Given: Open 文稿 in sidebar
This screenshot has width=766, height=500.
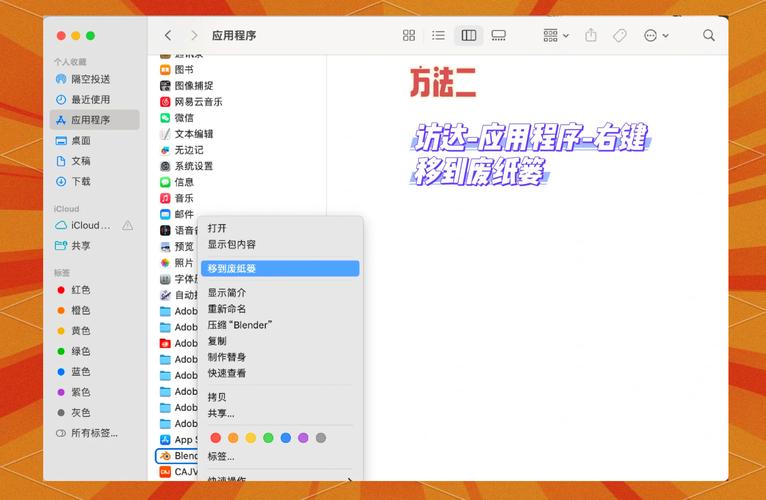Looking at the screenshot, I should (94, 161).
